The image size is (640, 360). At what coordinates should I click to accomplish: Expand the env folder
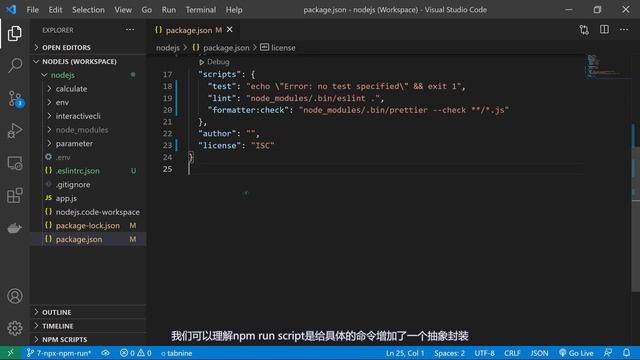(88, 102)
